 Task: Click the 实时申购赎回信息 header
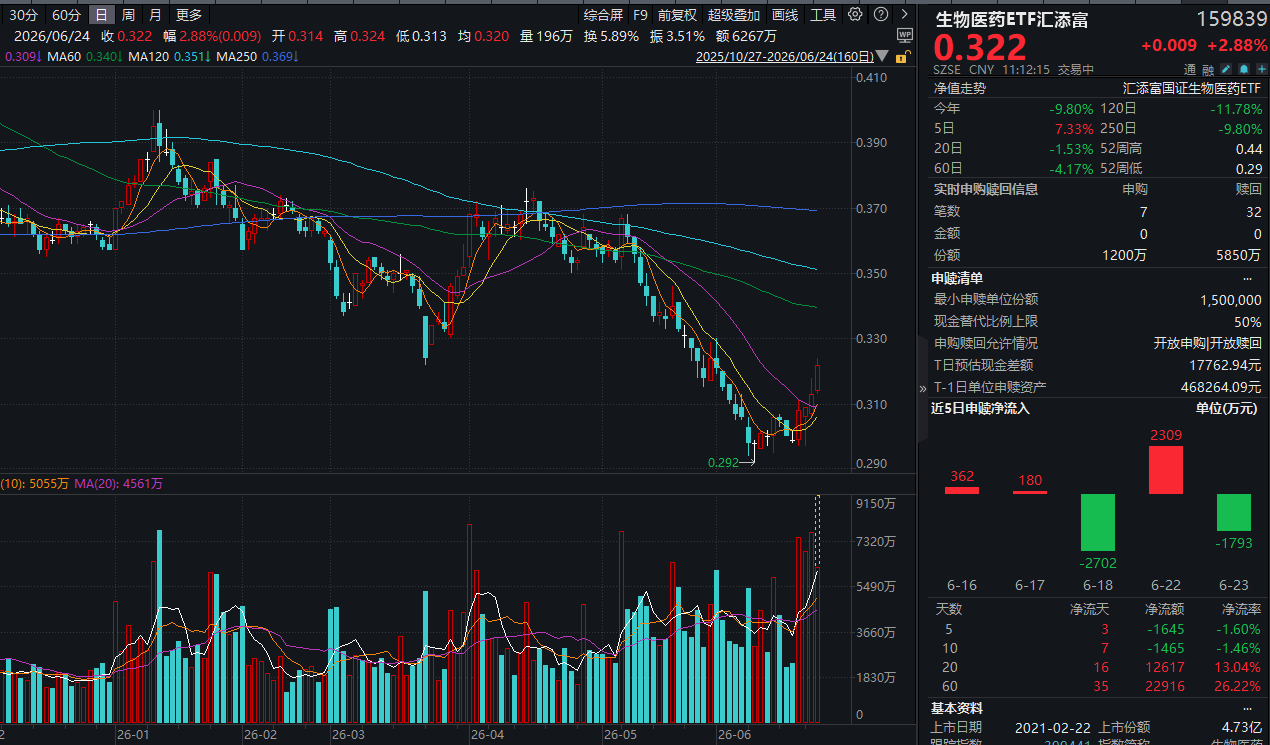point(986,189)
